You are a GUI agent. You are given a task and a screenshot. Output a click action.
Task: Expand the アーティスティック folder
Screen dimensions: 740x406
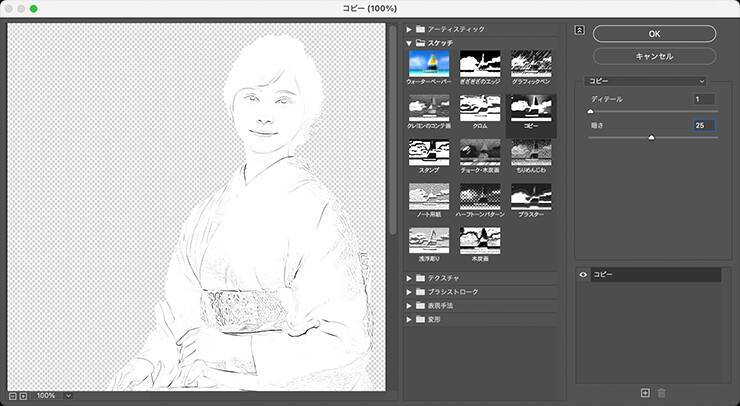pos(410,29)
